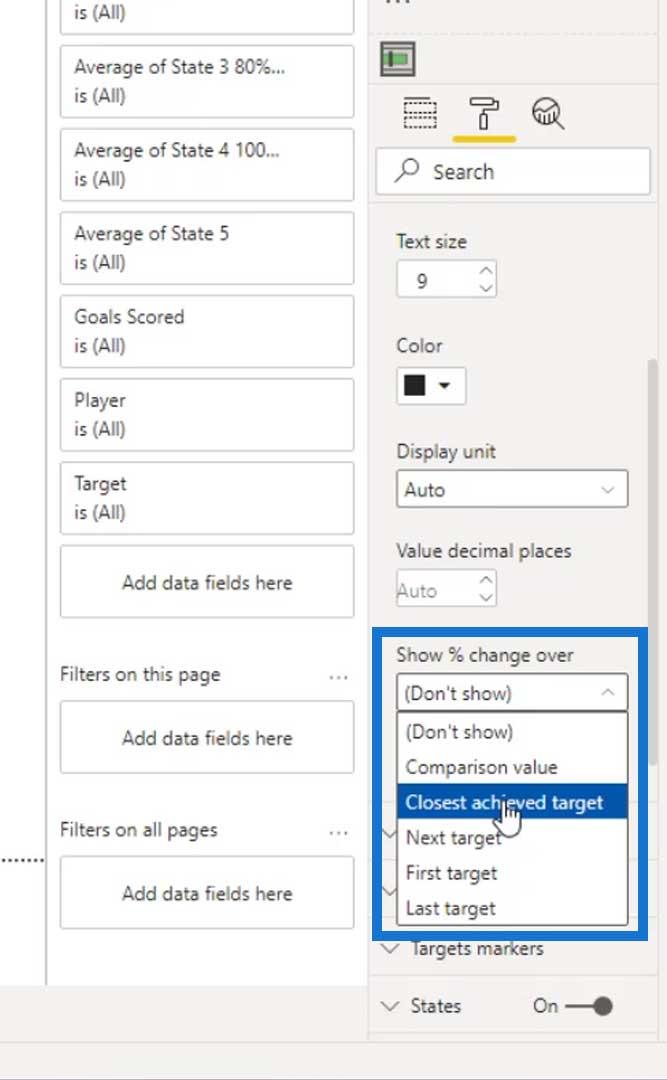Open the Analytics magnifier icon
The width and height of the screenshot is (667, 1080).
click(548, 112)
